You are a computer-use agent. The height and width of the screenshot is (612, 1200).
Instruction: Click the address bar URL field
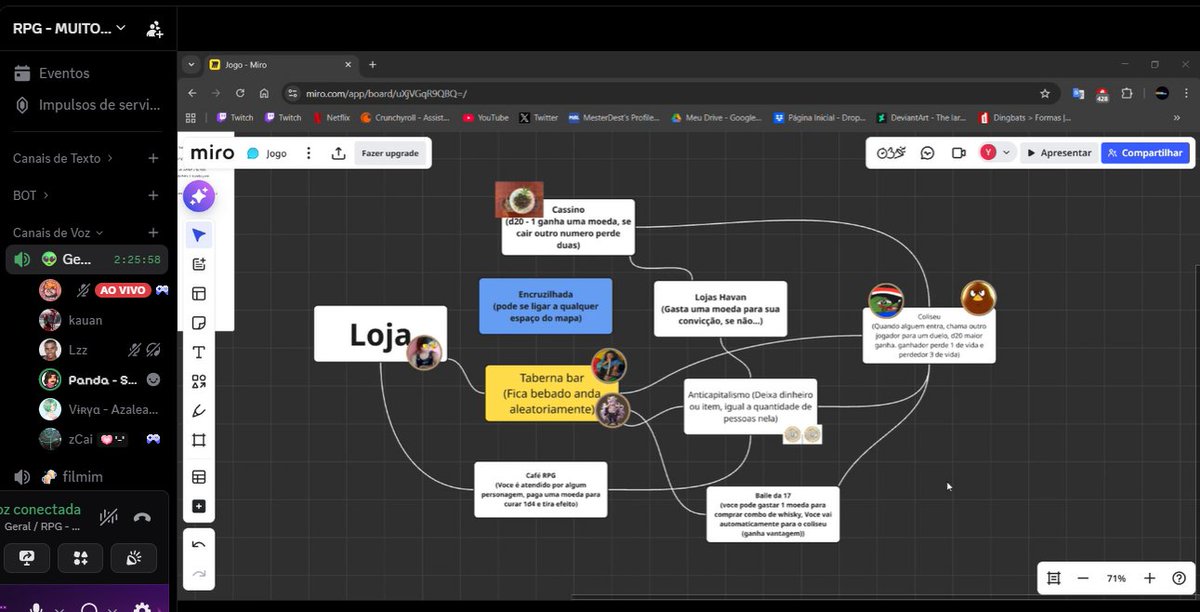[x=660, y=93]
